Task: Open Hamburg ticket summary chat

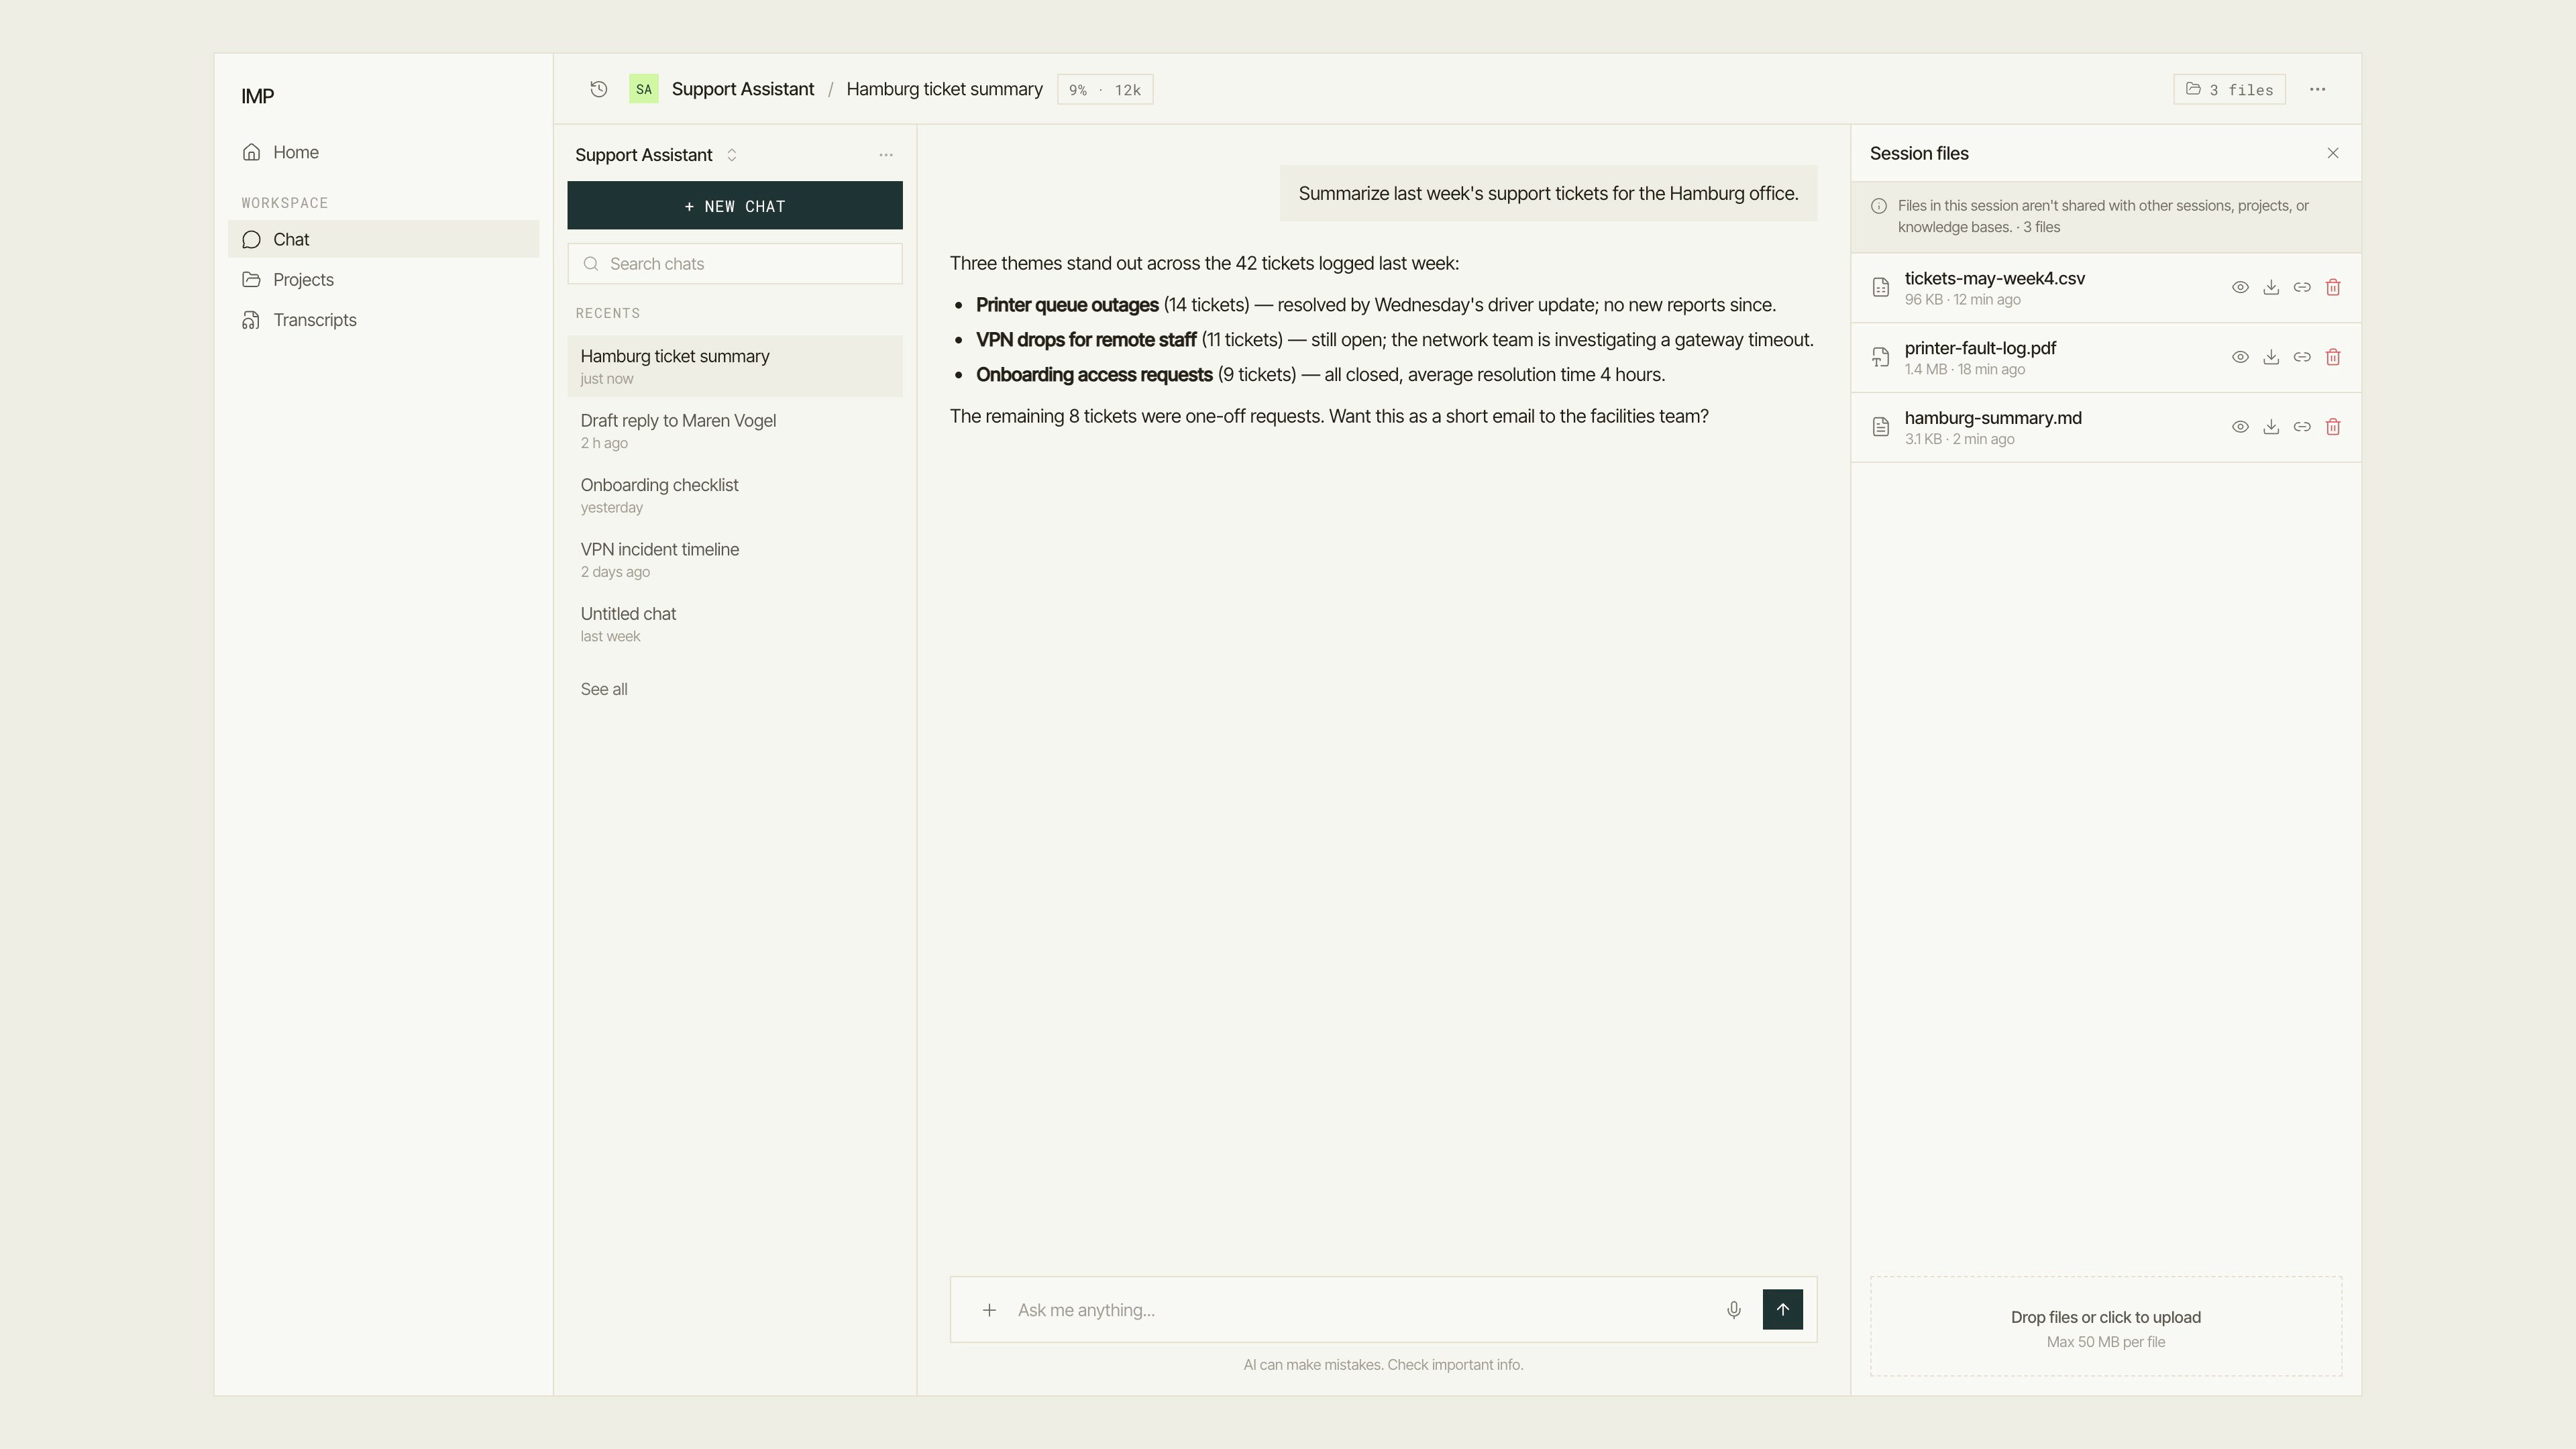Action: pos(735,366)
